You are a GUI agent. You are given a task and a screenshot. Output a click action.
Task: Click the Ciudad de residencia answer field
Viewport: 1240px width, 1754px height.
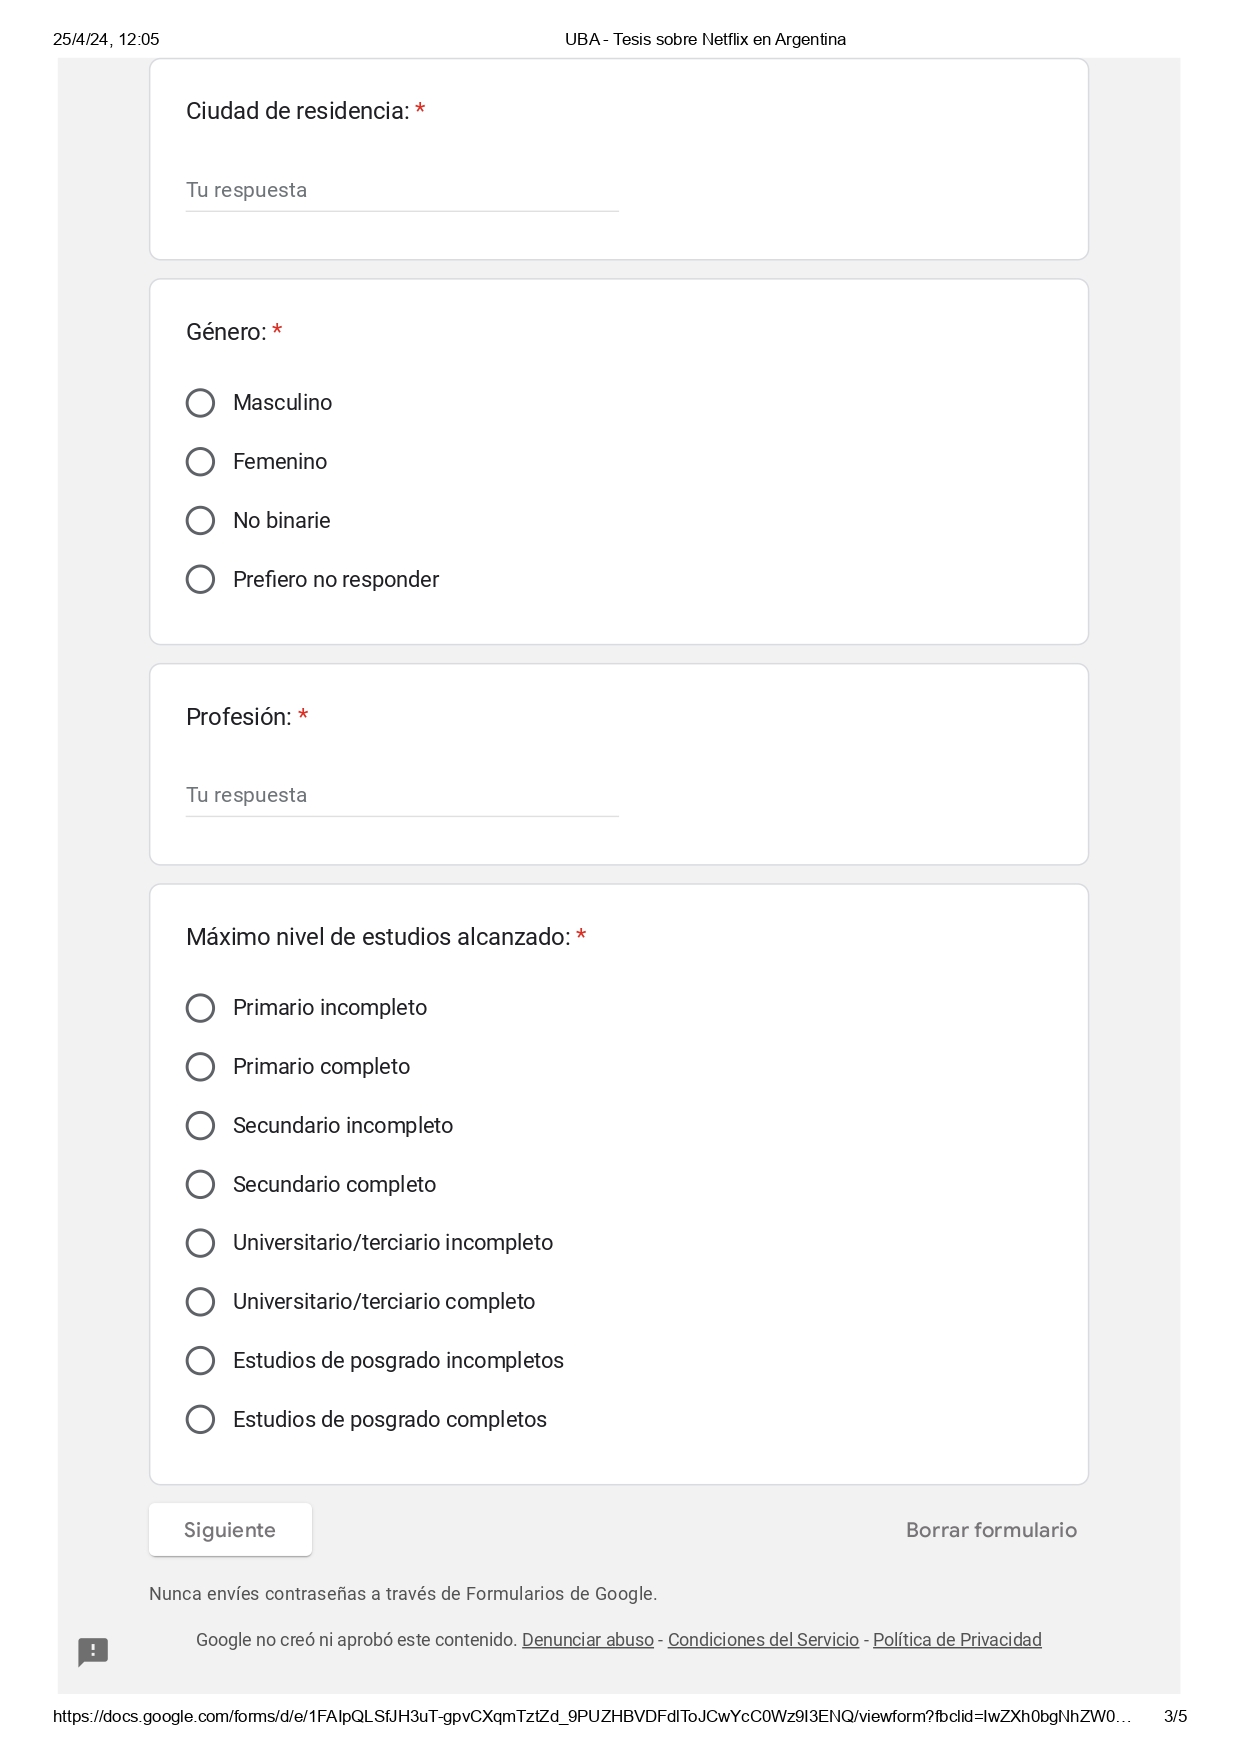pos(402,190)
